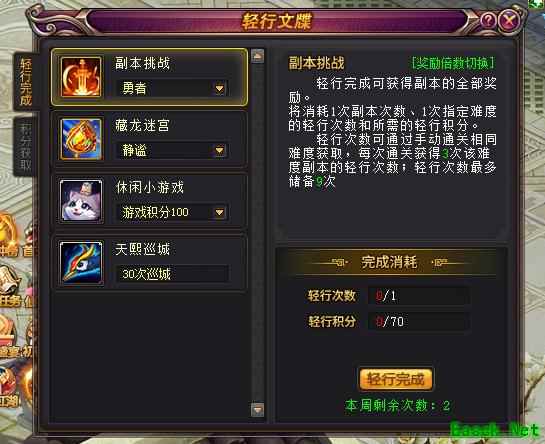545x444 pixels.
Task: Click the scrollbar track in the activity list
Action: coord(258,233)
